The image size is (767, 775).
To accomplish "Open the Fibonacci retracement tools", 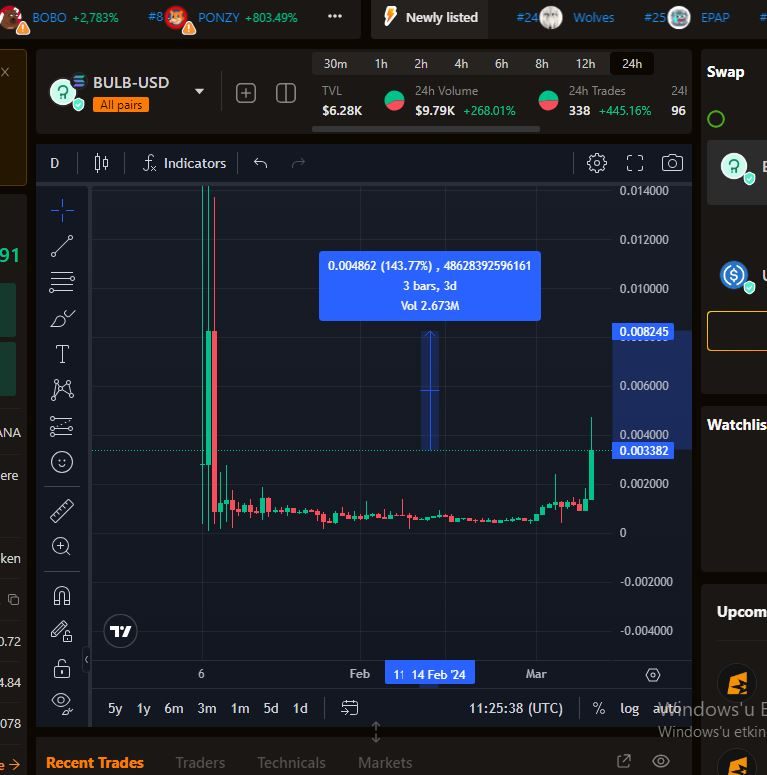I will pyautogui.click(x=62, y=282).
